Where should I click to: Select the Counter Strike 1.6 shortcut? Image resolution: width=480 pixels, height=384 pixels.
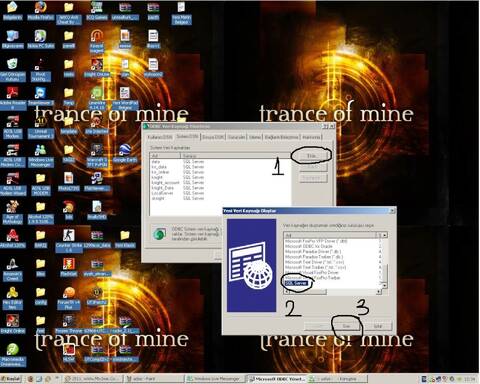pos(68,240)
